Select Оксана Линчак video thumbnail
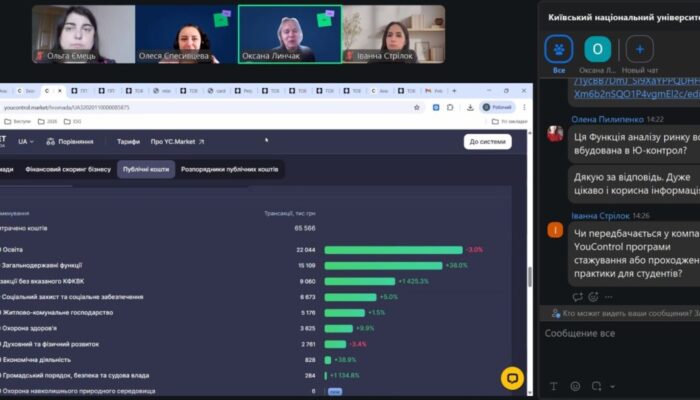The width and height of the screenshot is (700, 400). coord(289,34)
